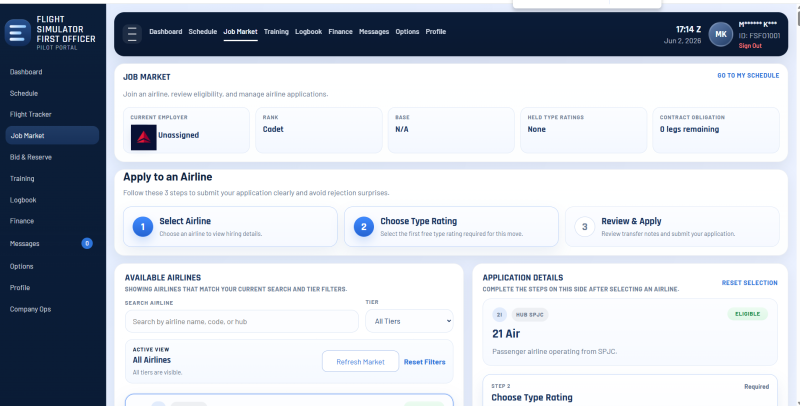This screenshot has height=406, width=800.
Task: Click the Select Airline step card
Action: click(230, 226)
